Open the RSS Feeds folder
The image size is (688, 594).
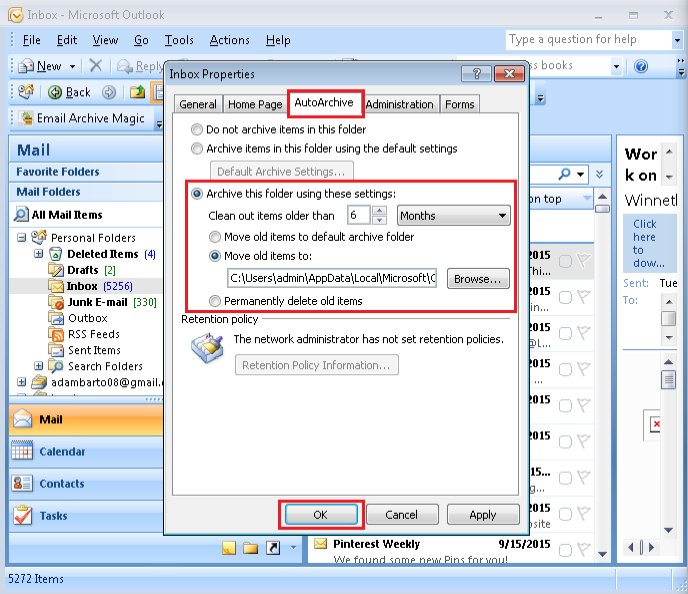[x=84, y=334]
